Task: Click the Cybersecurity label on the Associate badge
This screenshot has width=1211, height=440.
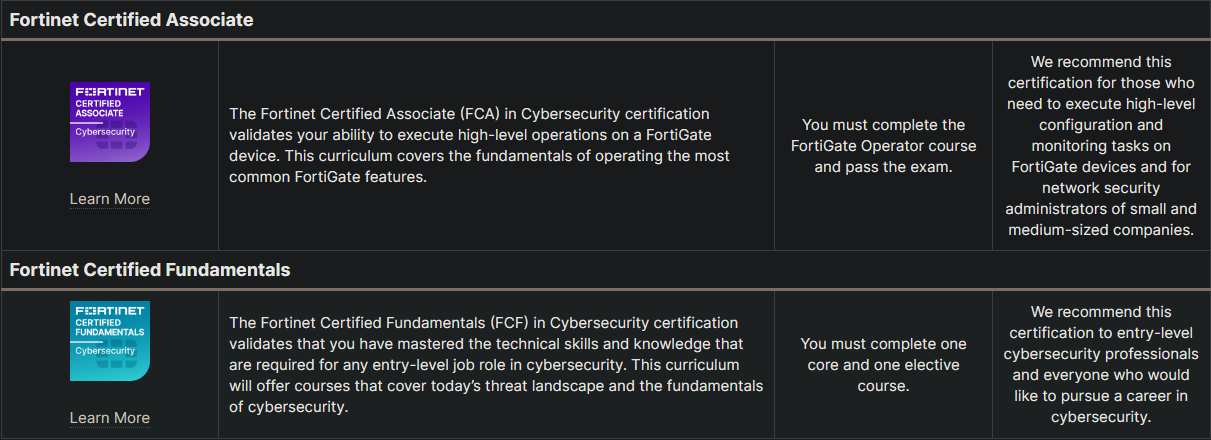Action: pos(106,131)
